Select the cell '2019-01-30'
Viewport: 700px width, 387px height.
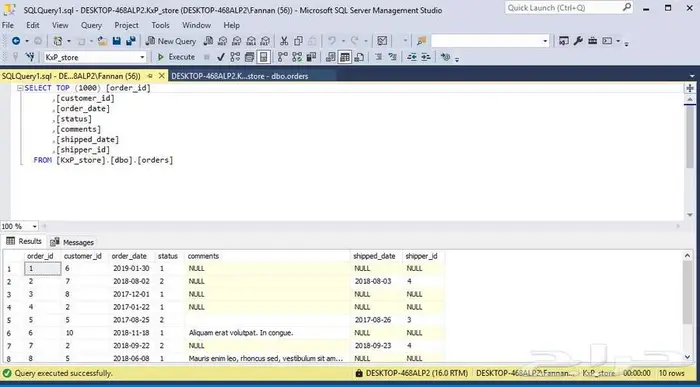[x=131, y=269]
